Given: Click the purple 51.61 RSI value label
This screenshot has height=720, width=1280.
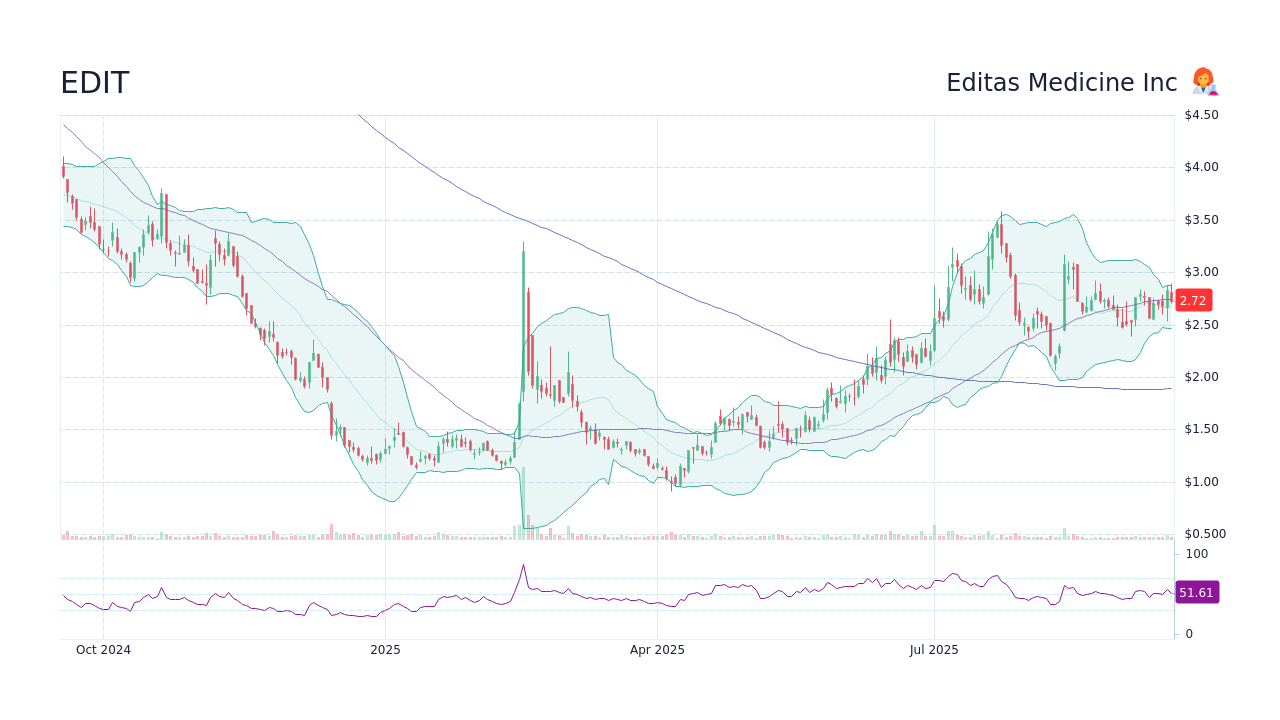Looking at the screenshot, I should pyautogui.click(x=1196, y=592).
